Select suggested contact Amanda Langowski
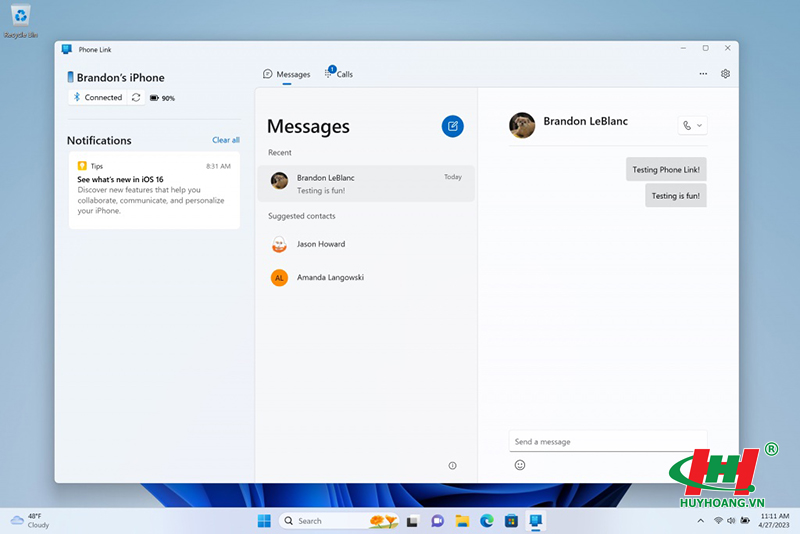This screenshot has height=534, width=800. tap(366, 277)
